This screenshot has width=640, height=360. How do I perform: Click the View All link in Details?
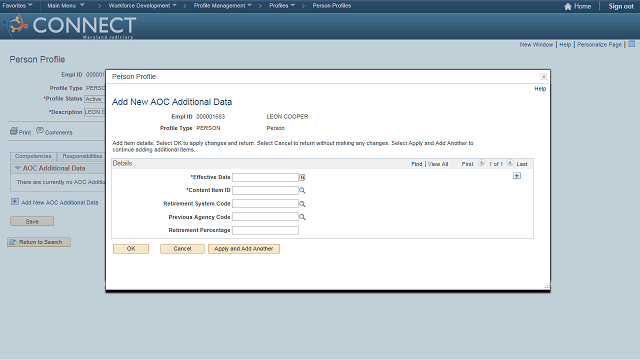click(438, 164)
